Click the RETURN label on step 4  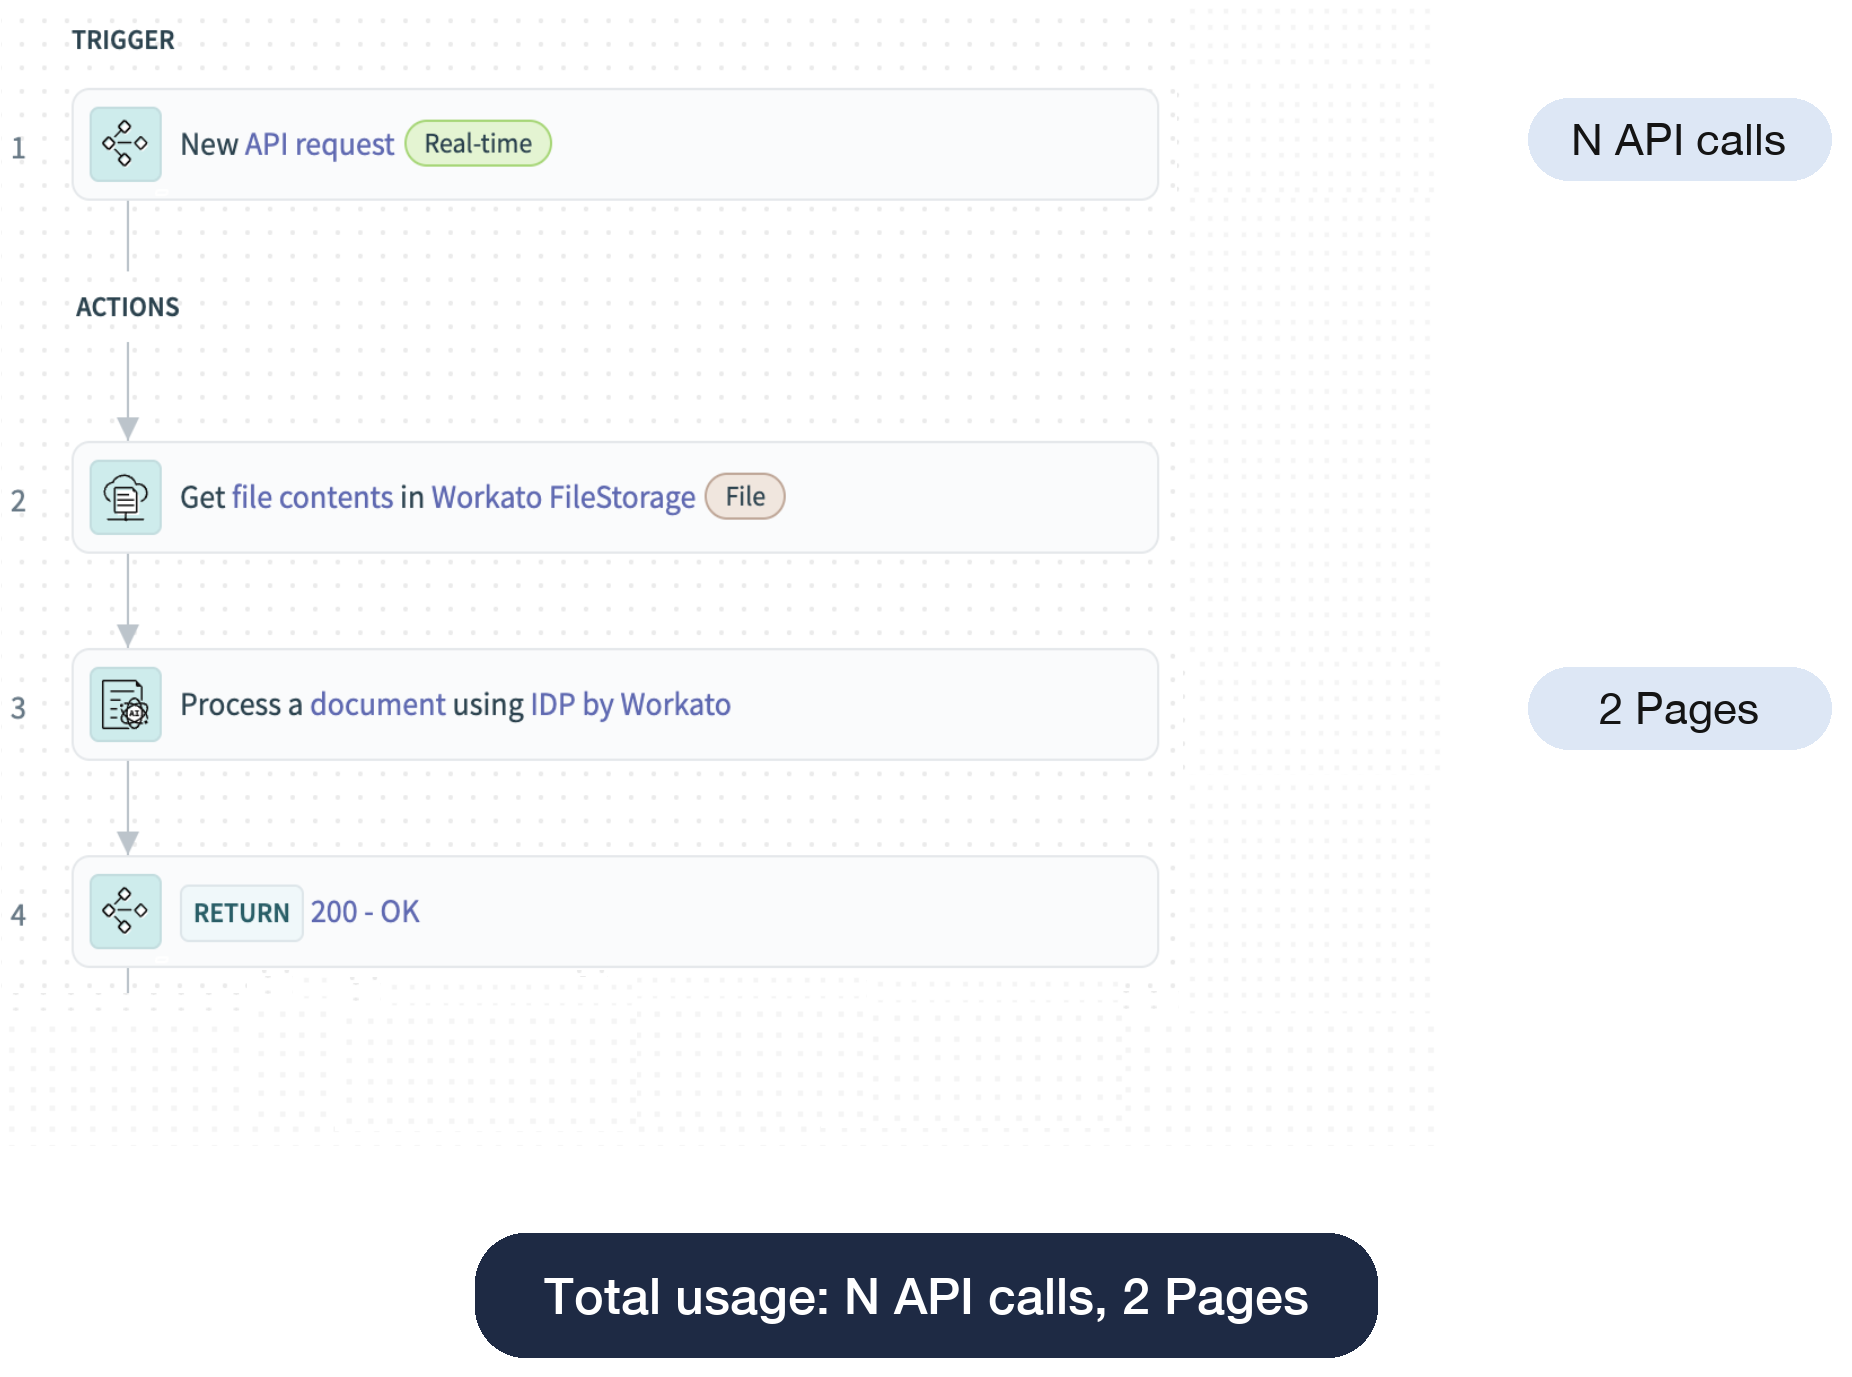(x=241, y=913)
